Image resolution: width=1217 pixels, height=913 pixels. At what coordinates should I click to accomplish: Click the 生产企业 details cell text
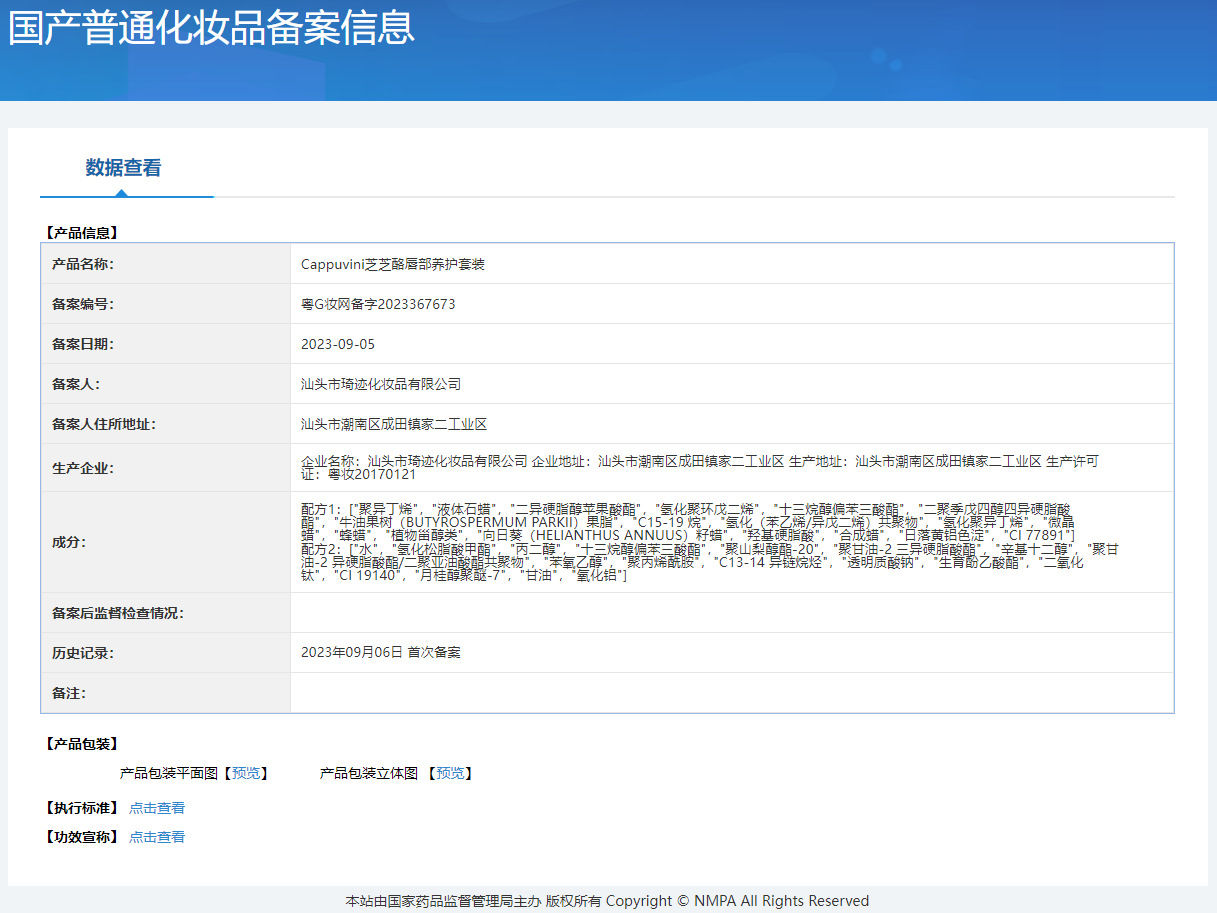[x=700, y=468]
